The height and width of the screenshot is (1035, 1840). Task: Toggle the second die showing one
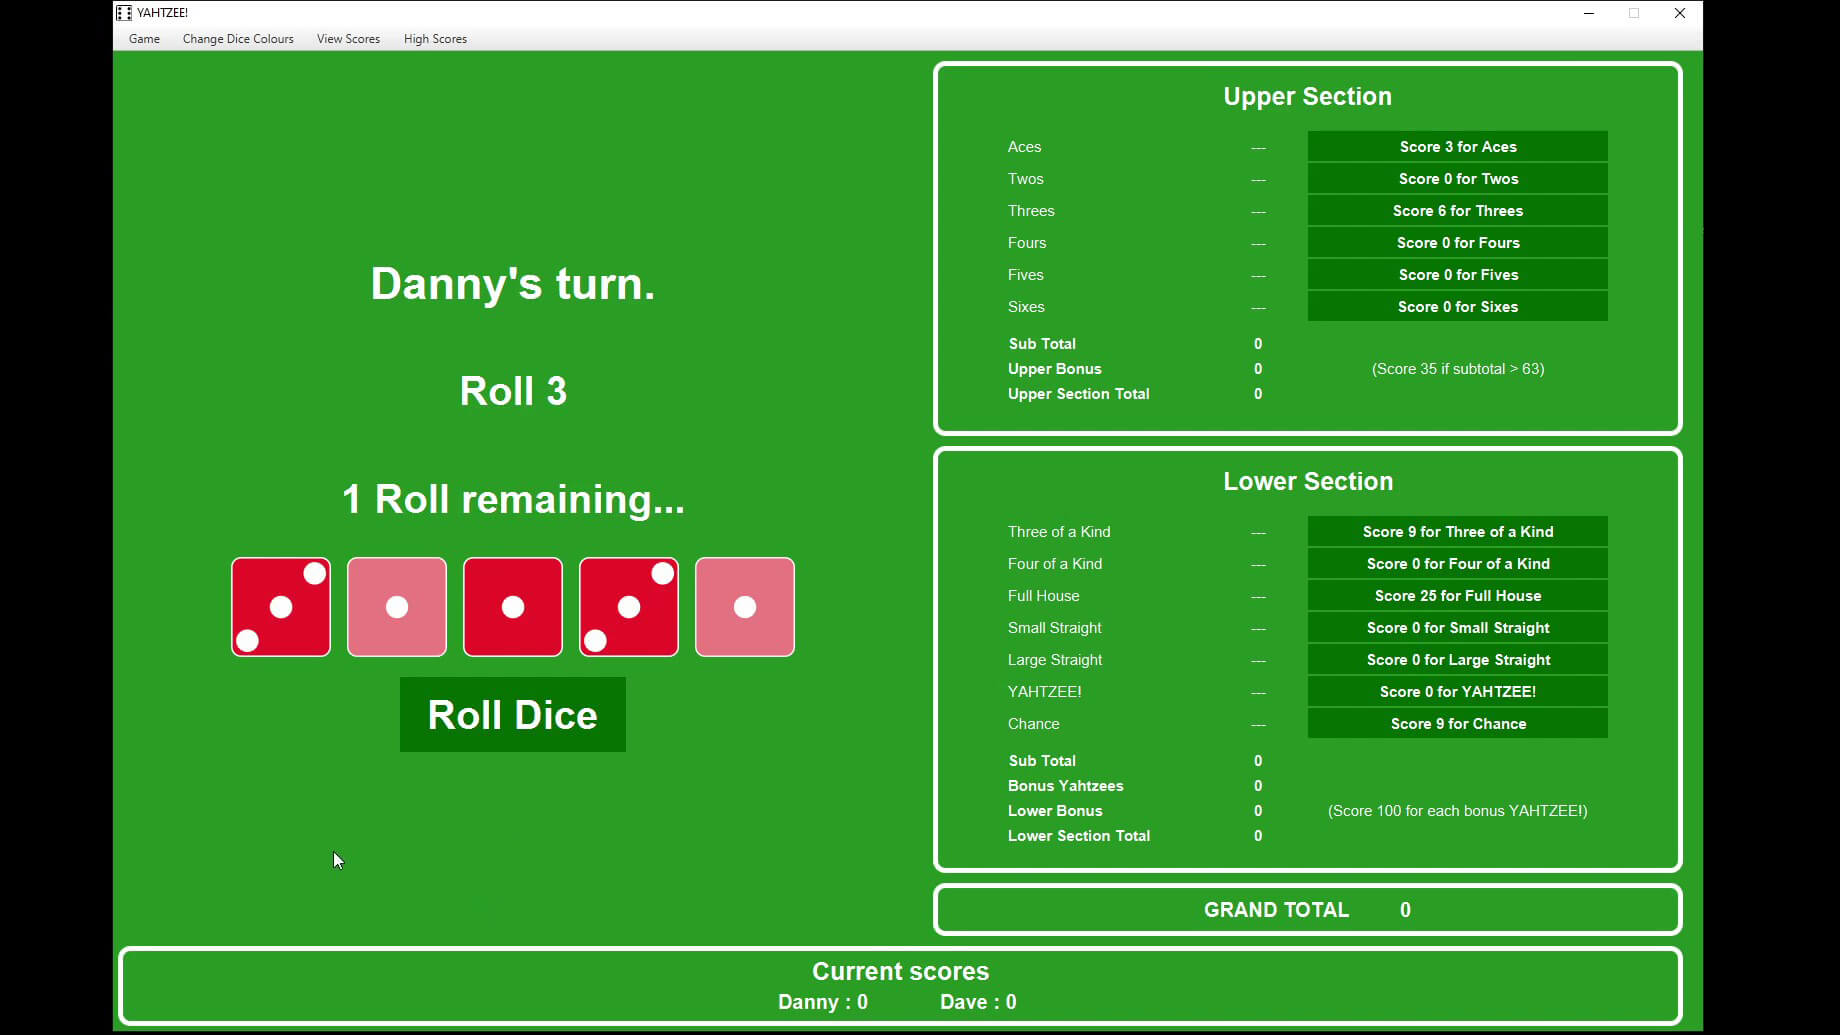(397, 607)
